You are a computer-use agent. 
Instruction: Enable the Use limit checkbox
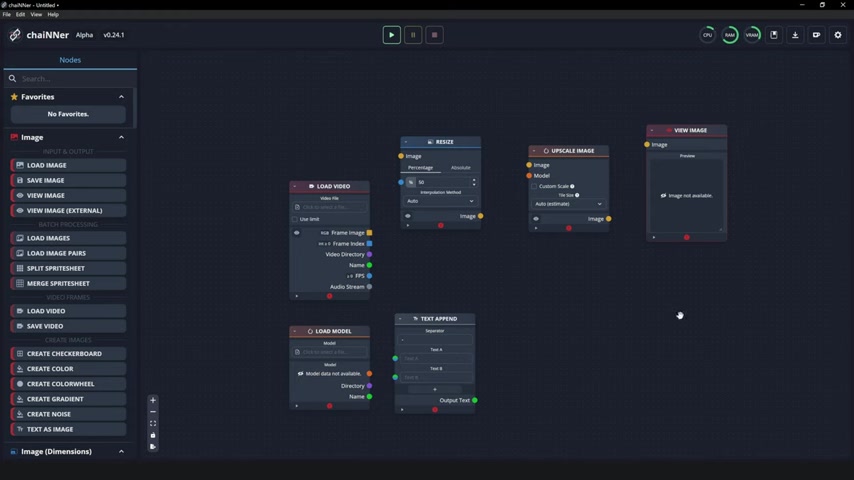click(x=295, y=219)
